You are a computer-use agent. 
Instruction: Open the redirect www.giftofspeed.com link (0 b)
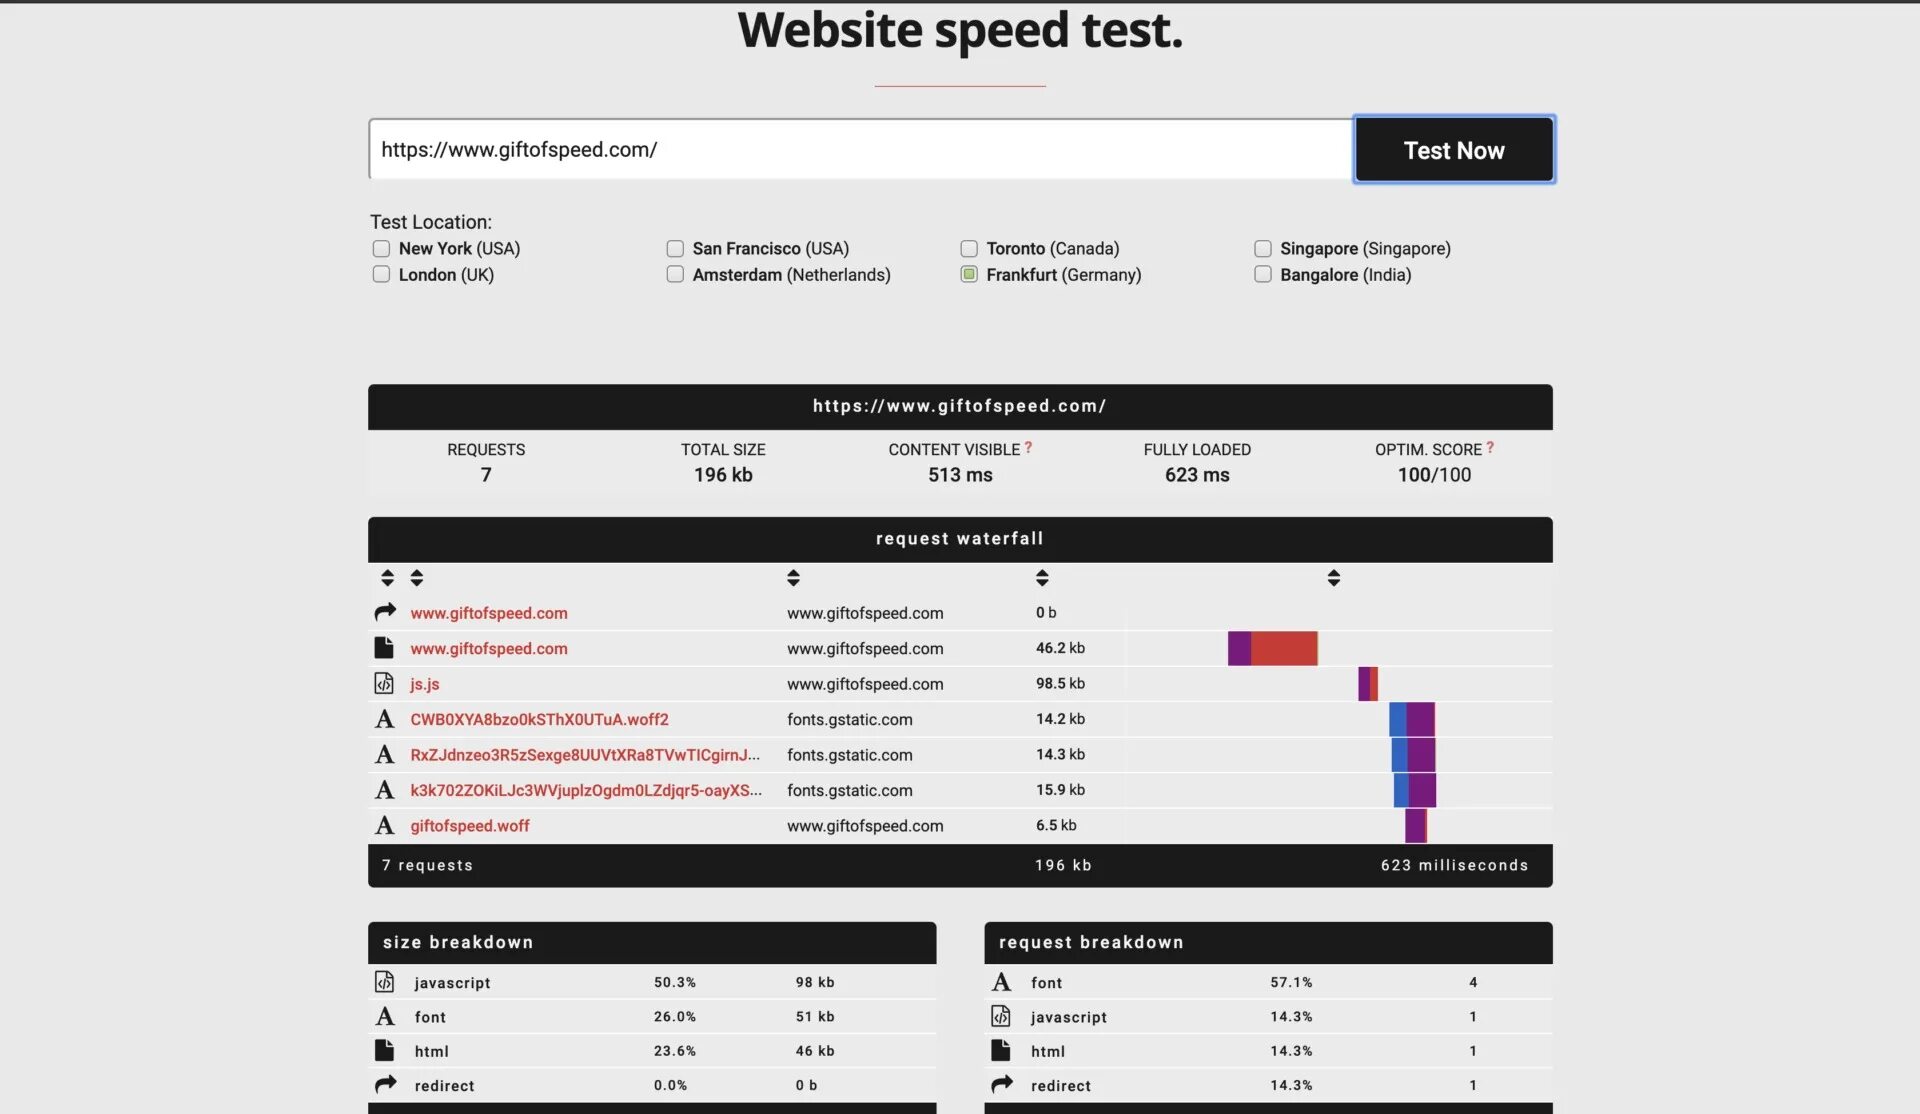point(489,613)
